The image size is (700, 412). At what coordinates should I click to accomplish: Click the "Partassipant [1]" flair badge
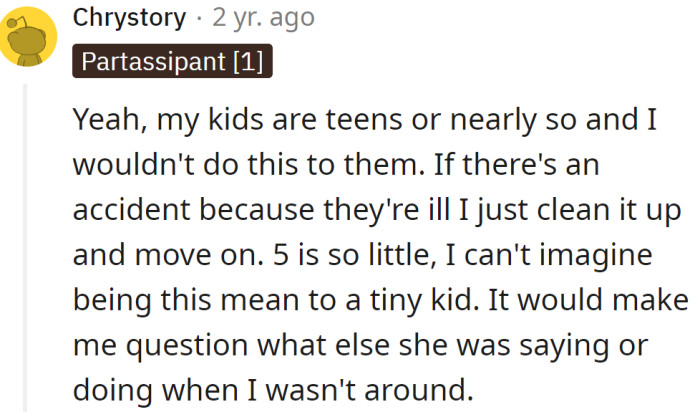click(x=172, y=62)
